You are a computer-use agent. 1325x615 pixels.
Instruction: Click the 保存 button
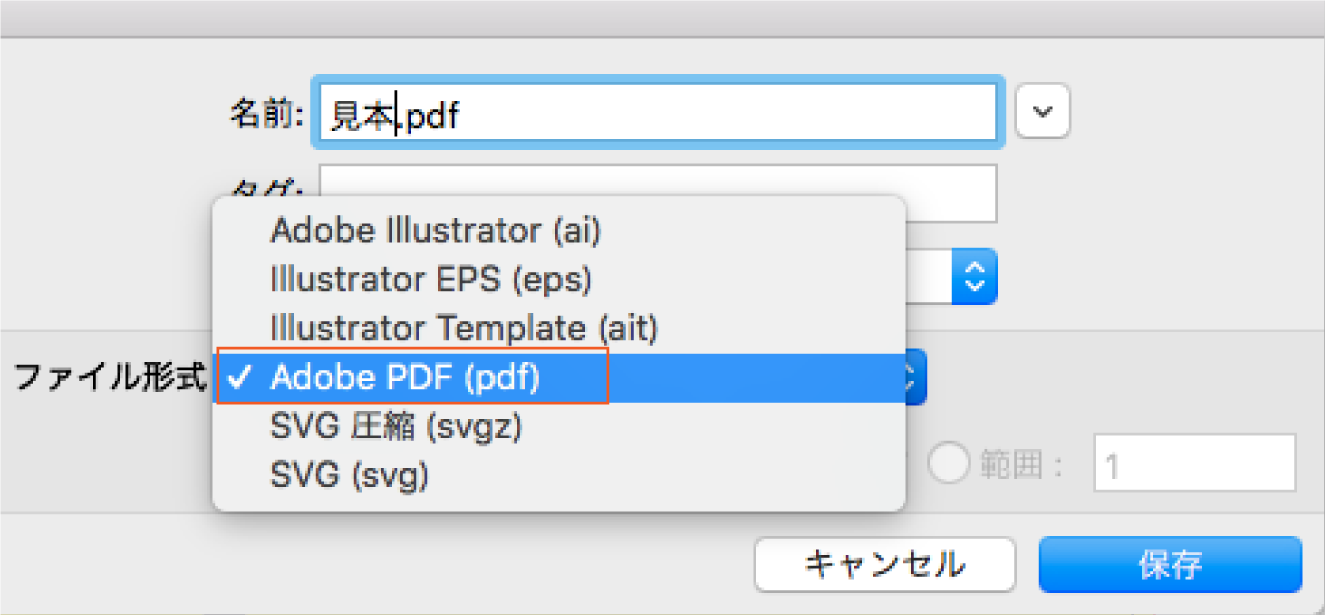1170,565
